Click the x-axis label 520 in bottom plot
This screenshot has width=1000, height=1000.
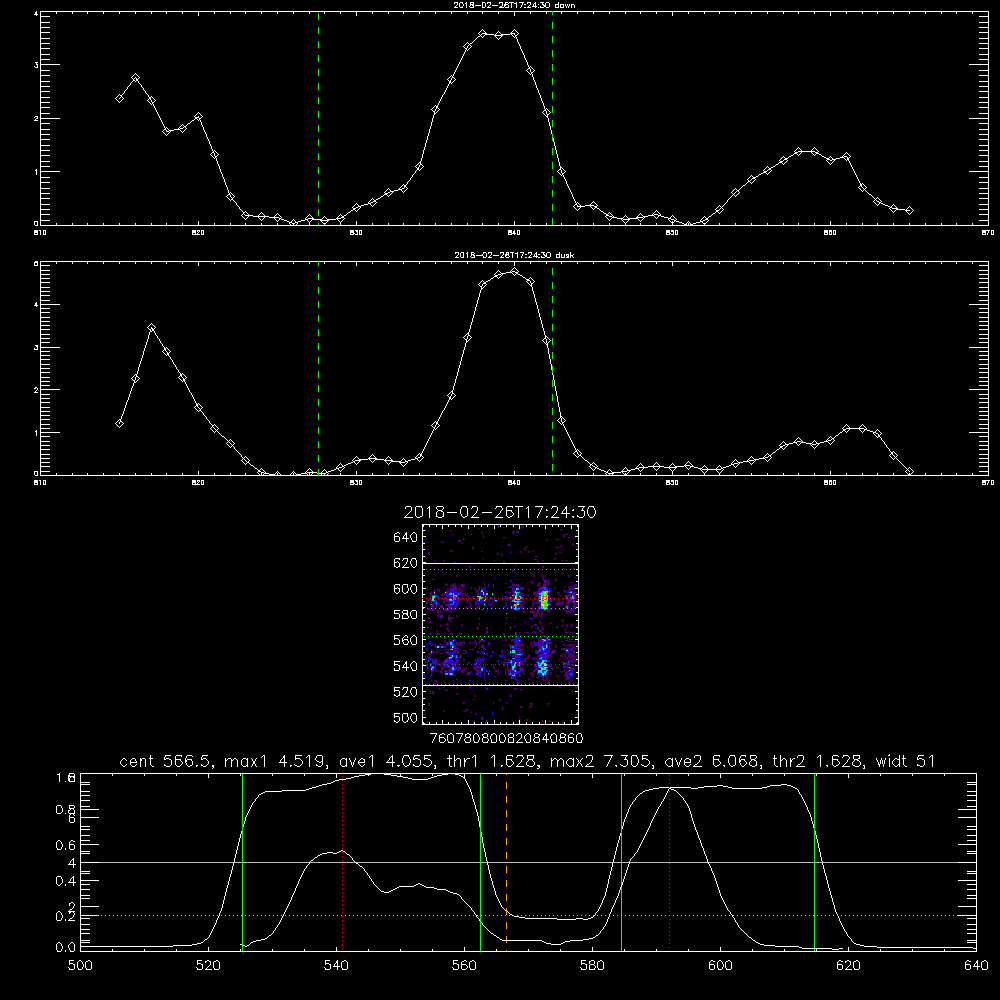[x=208, y=965]
